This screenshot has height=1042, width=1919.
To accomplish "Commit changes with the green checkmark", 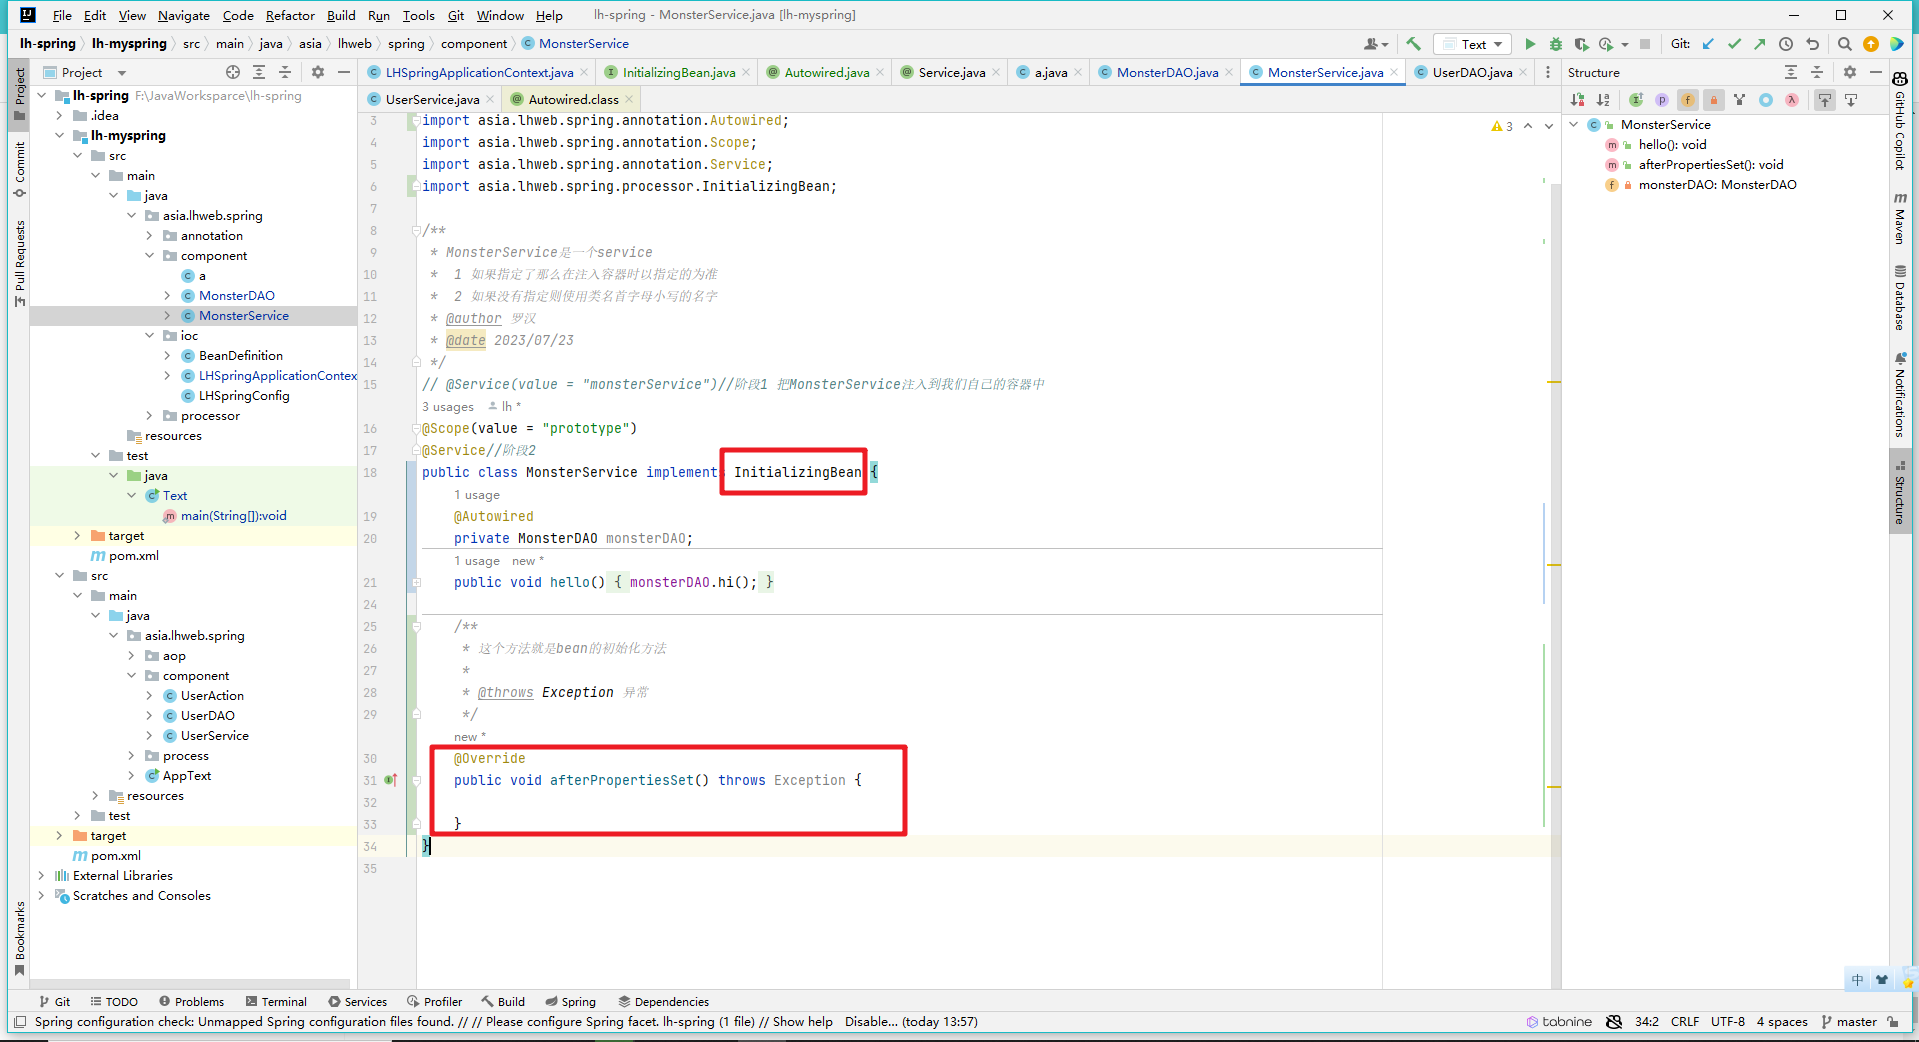I will [x=1734, y=44].
